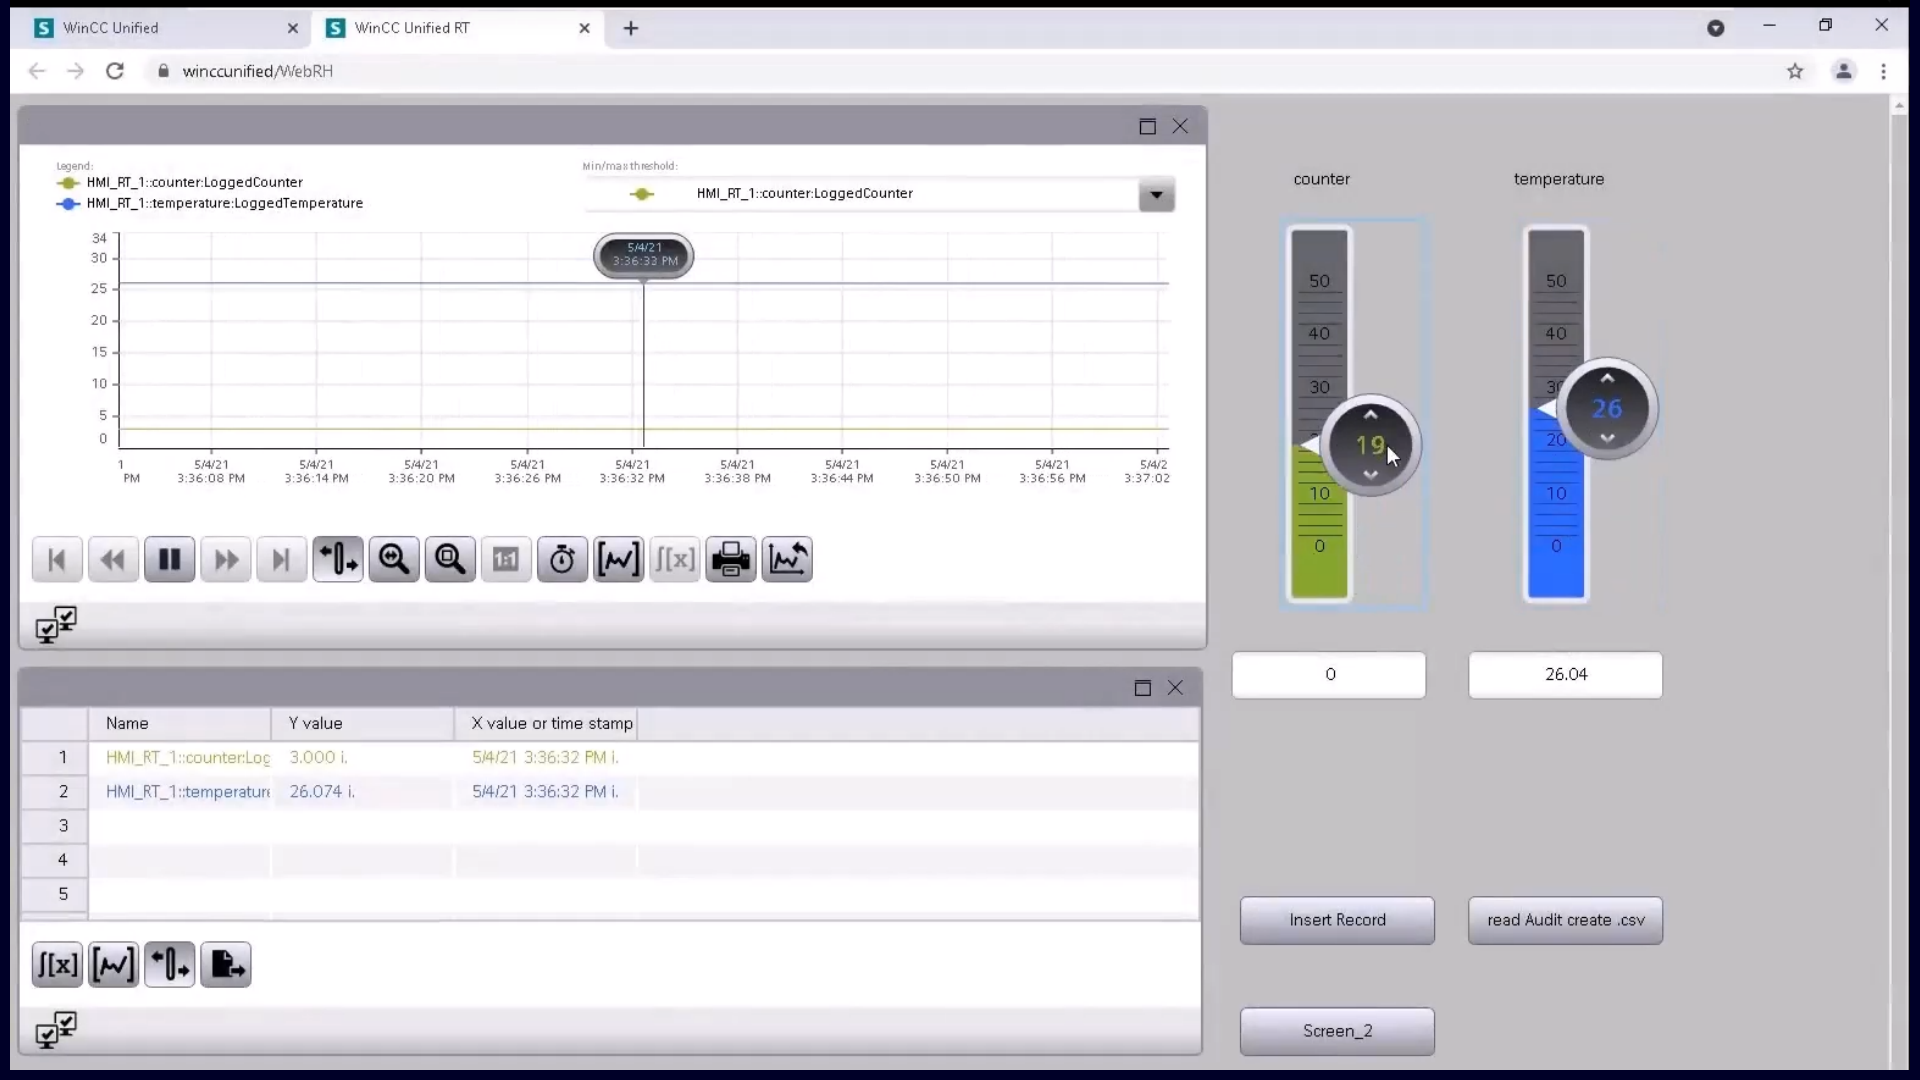Viewport: 1920px width, 1080px height.
Task: Click the counter slider knob showing 19
Action: tap(1370, 445)
